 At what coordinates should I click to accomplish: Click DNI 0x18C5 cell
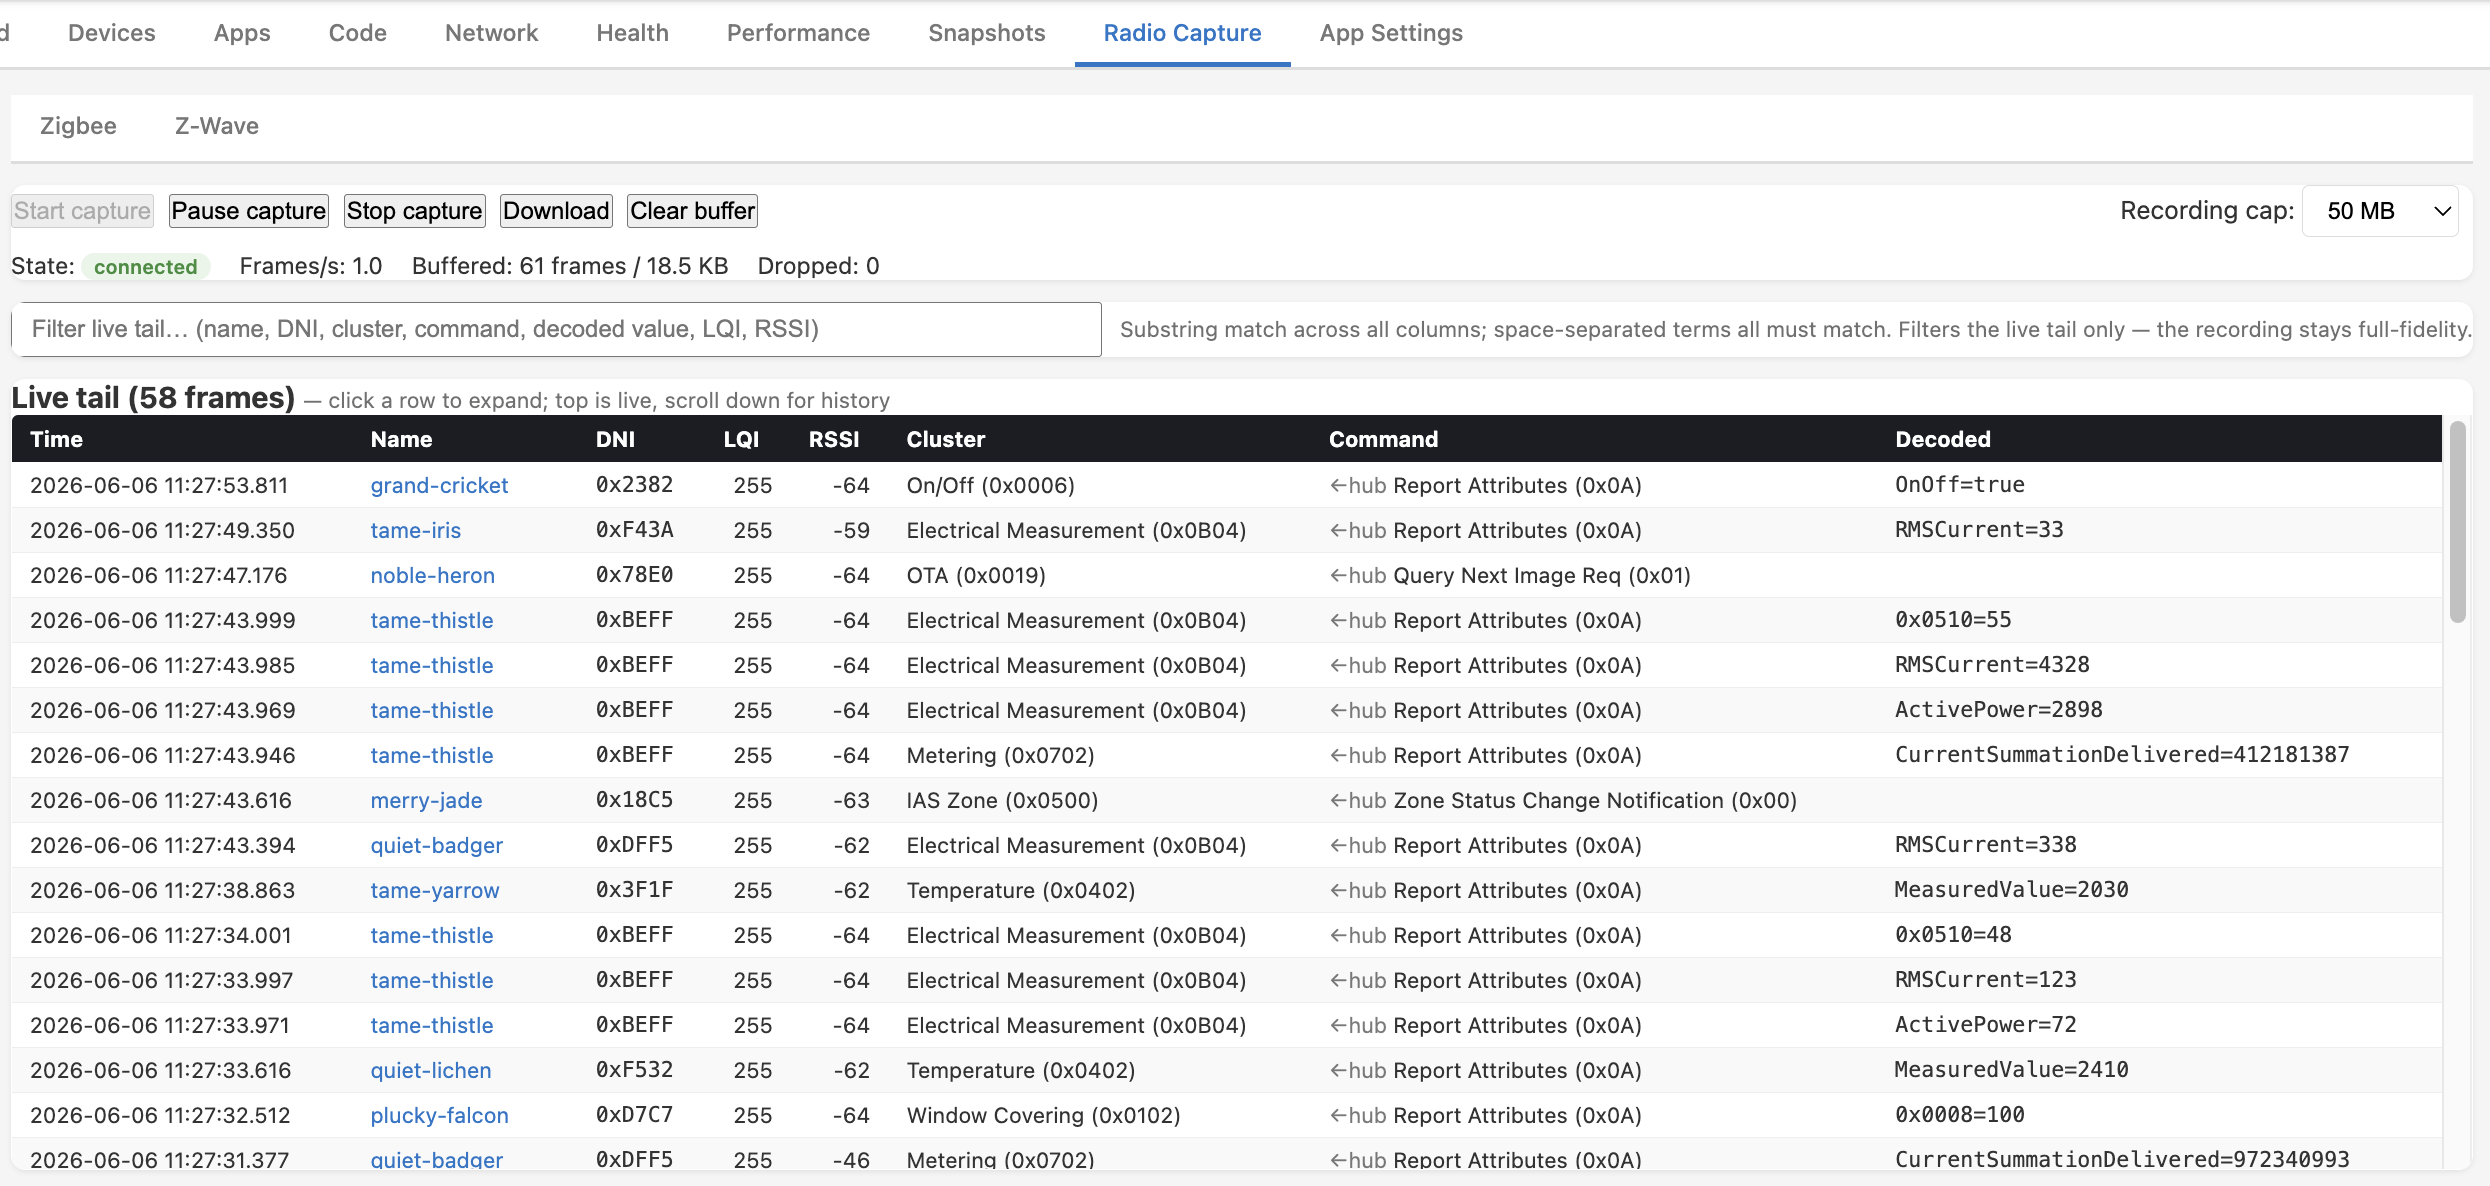coord(634,800)
